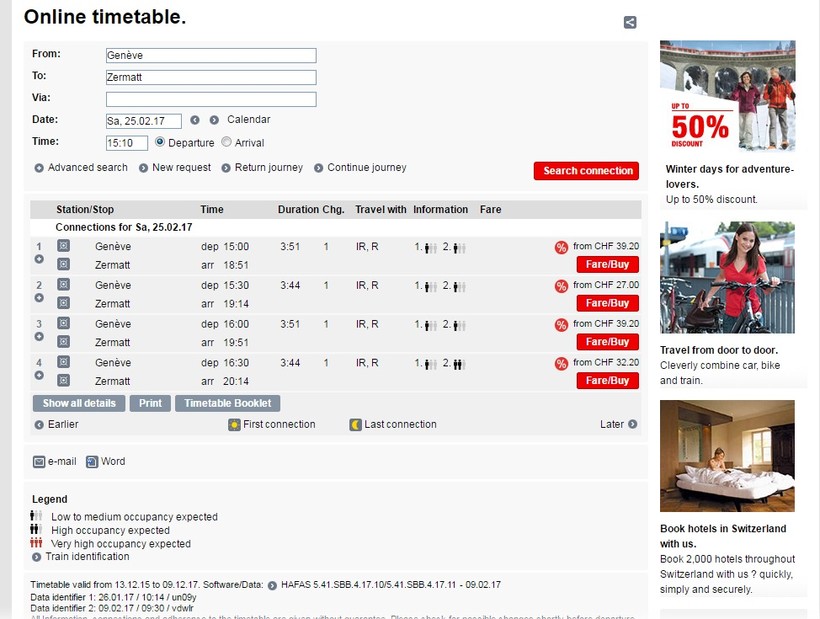Click the discount percent icon for connection 3
Viewport: 820px width, 619px height.
pyautogui.click(x=561, y=325)
